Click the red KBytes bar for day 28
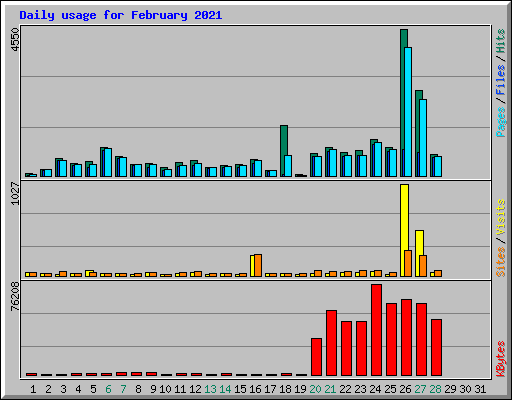The height and width of the screenshot is (400, 512). coord(436,347)
